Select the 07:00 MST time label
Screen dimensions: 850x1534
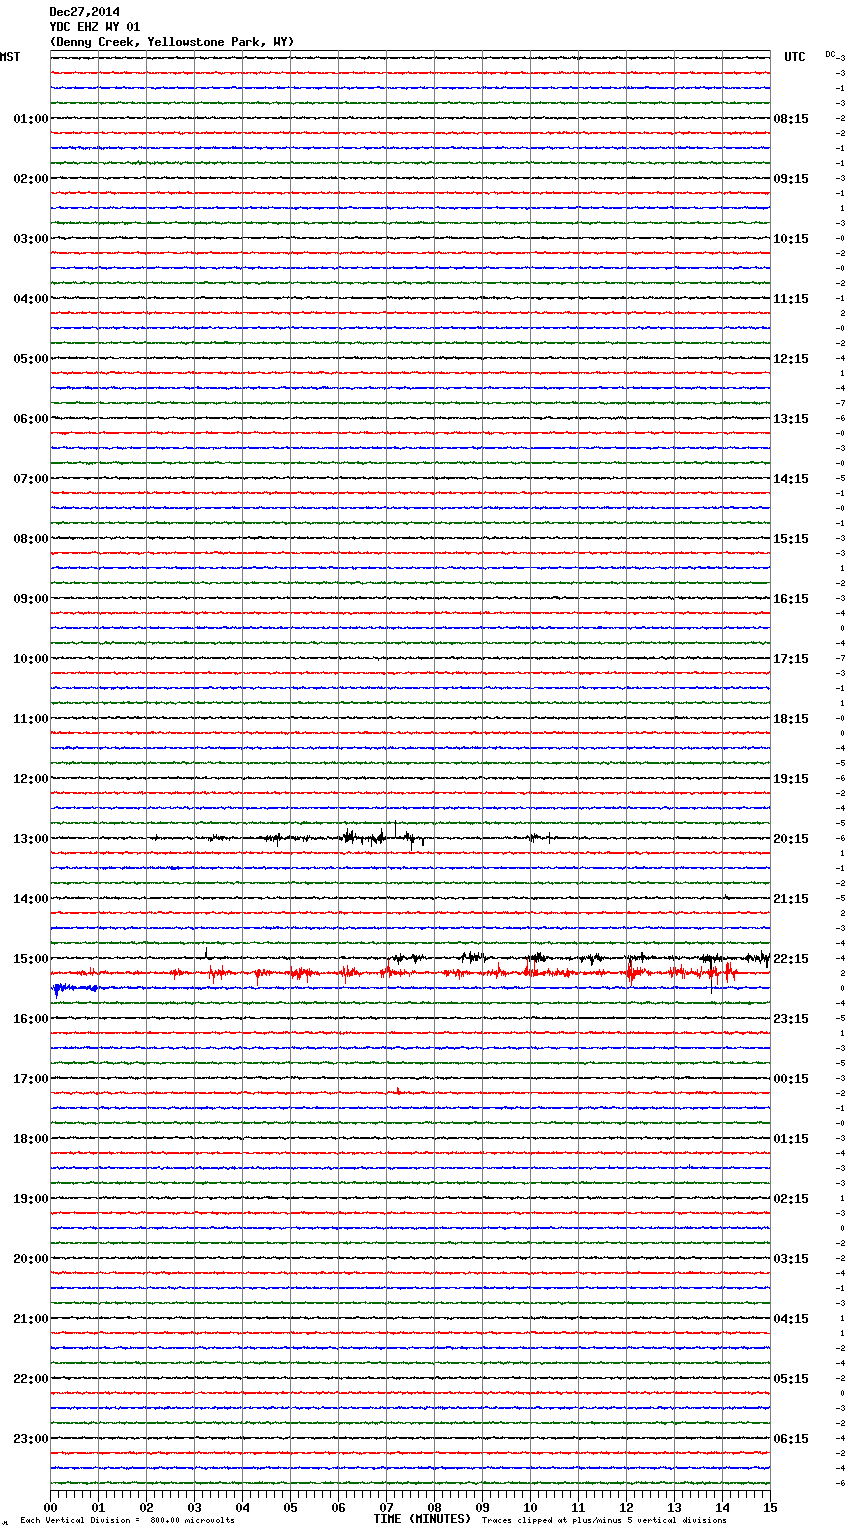[x=31, y=479]
